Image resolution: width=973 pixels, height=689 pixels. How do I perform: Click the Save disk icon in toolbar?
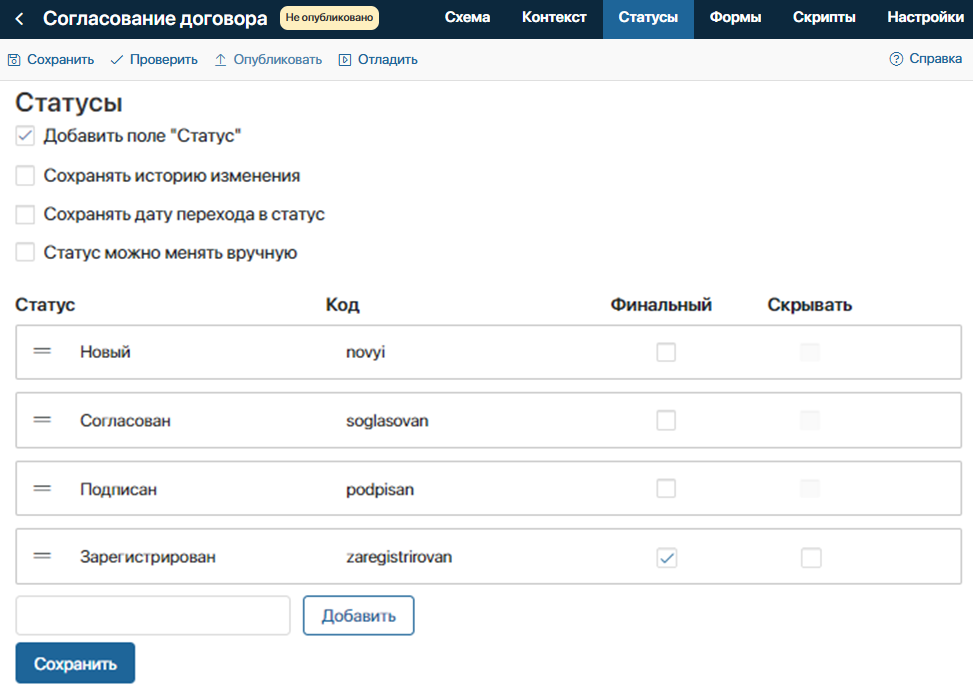[x=14, y=60]
